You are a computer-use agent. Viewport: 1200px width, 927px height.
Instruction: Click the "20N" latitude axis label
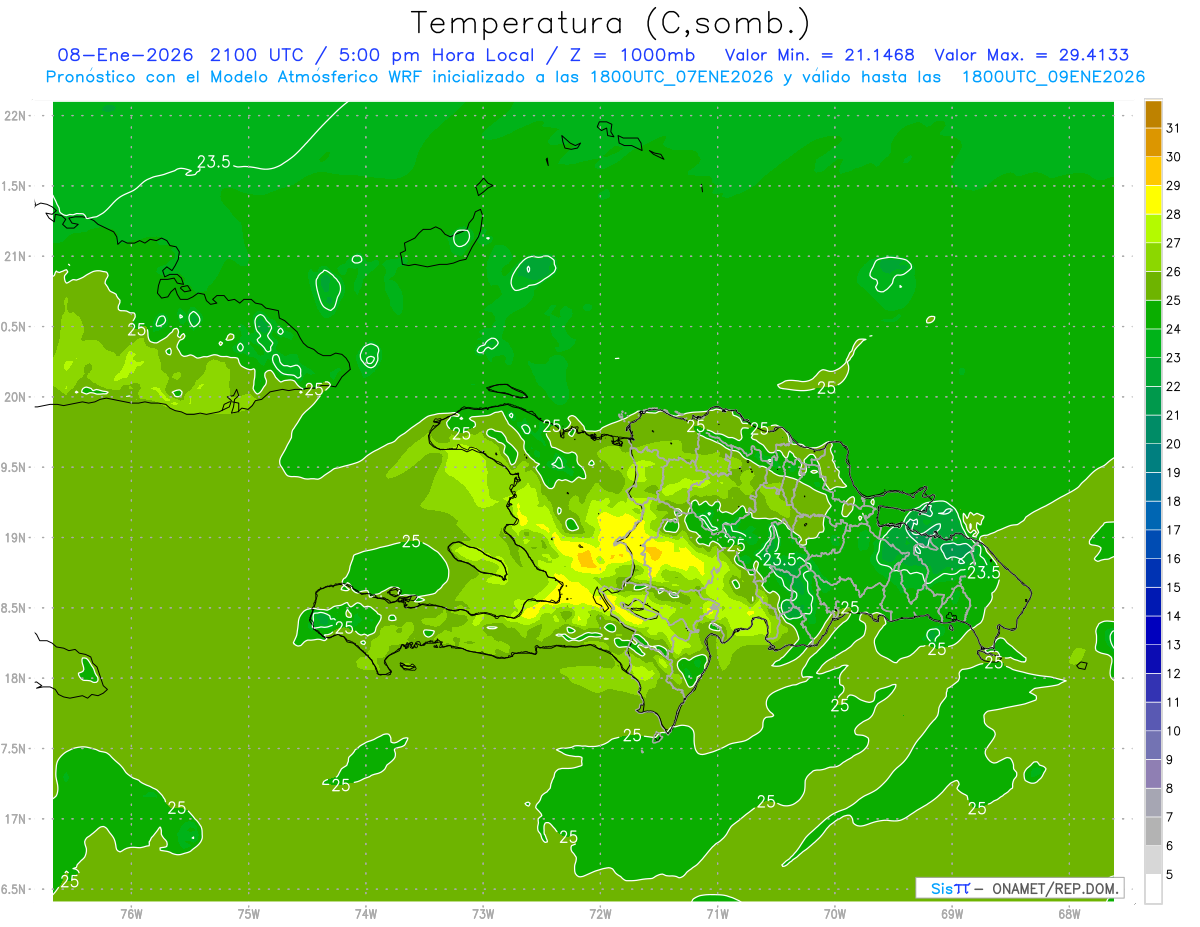[x=15, y=397]
